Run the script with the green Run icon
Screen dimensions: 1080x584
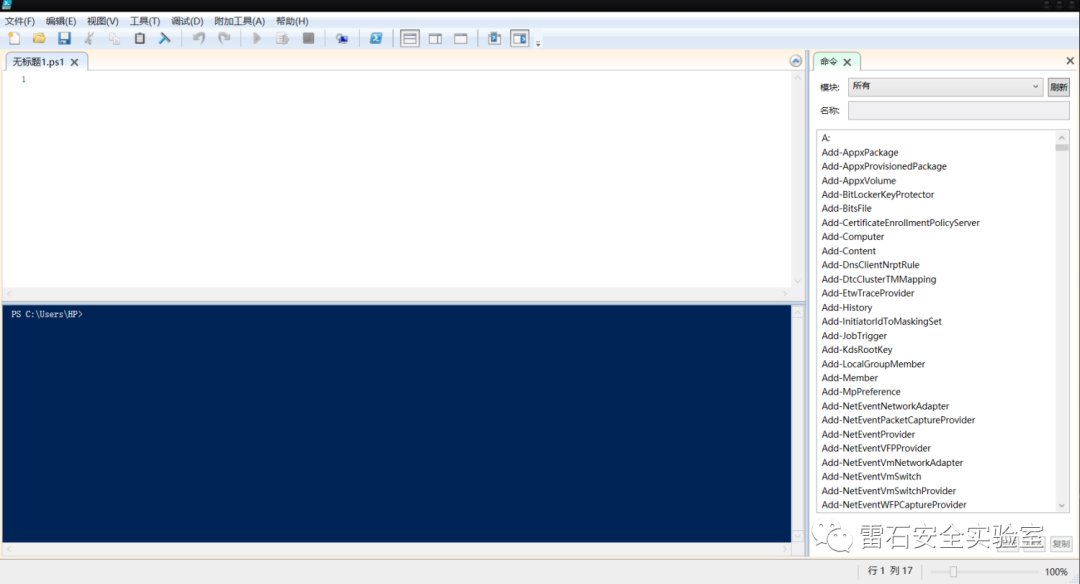[x=256, y=38]
